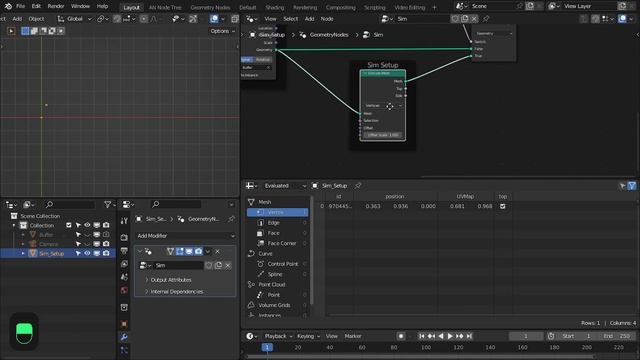Image resolution: width=640 pixels, height=360 pixels.
Task: Open the File menu
Action: tap(20, 6)
